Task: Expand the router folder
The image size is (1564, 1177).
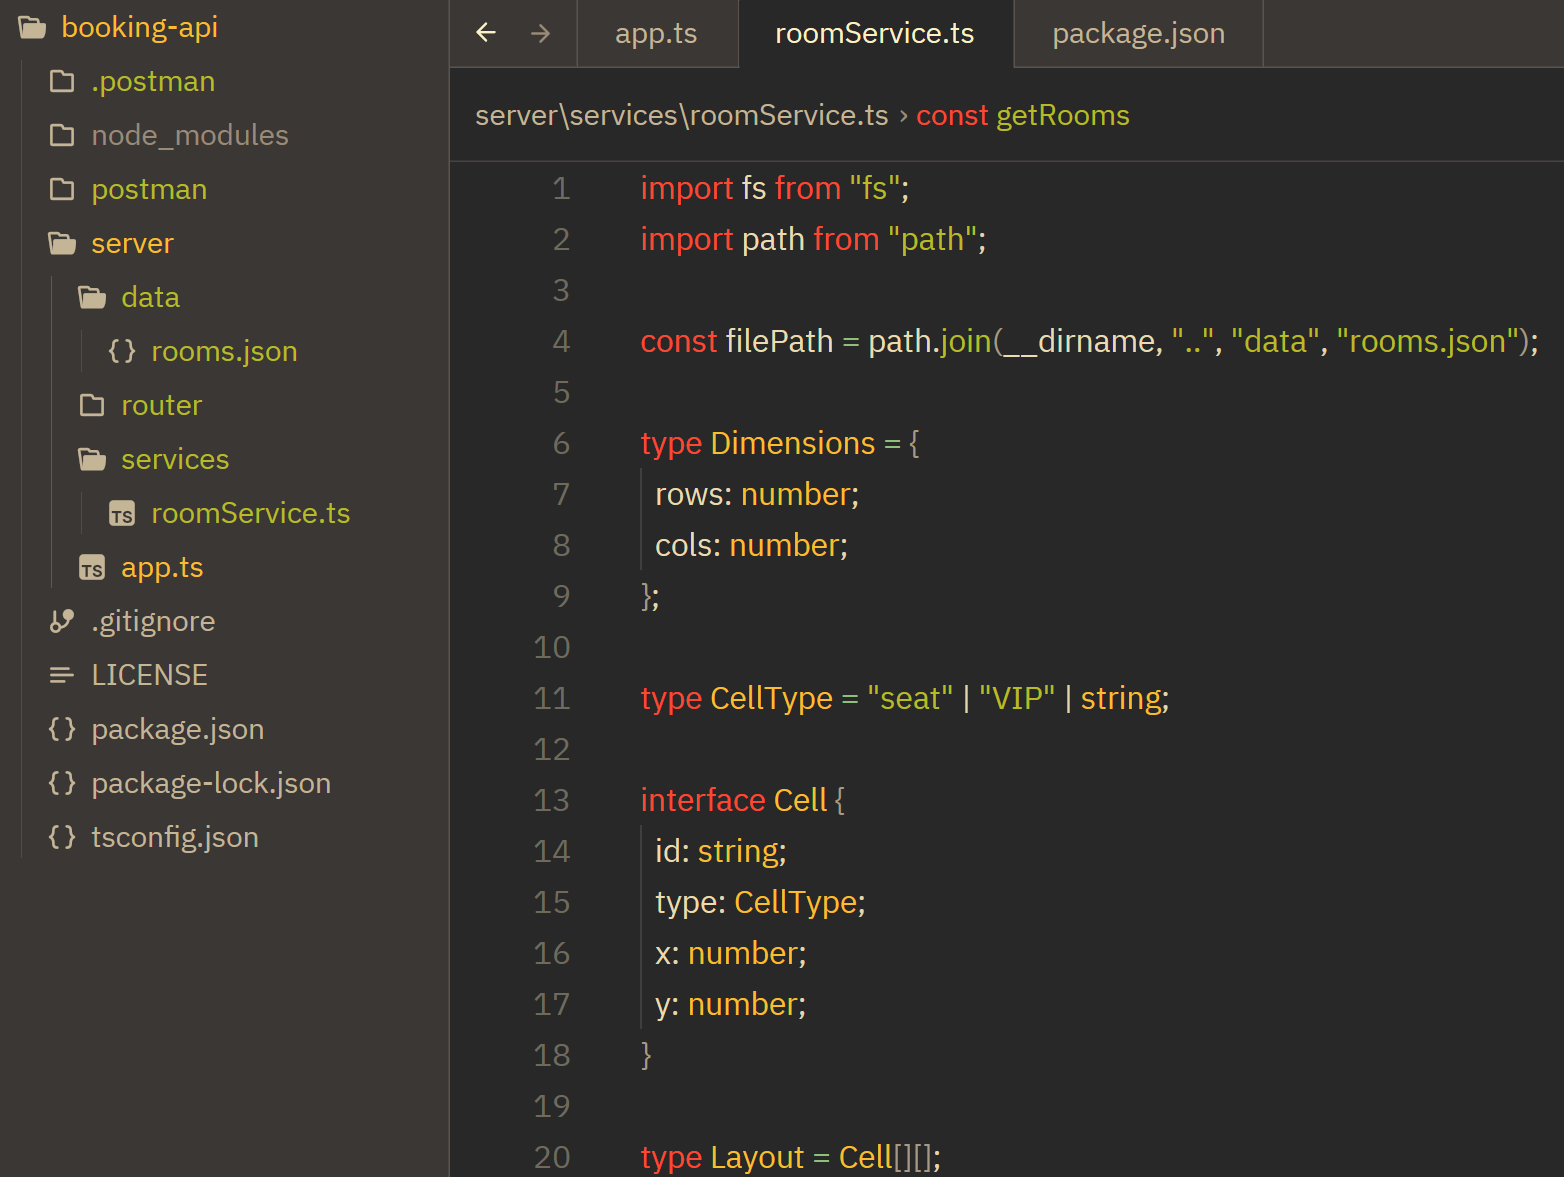Action: pos(161,405)
